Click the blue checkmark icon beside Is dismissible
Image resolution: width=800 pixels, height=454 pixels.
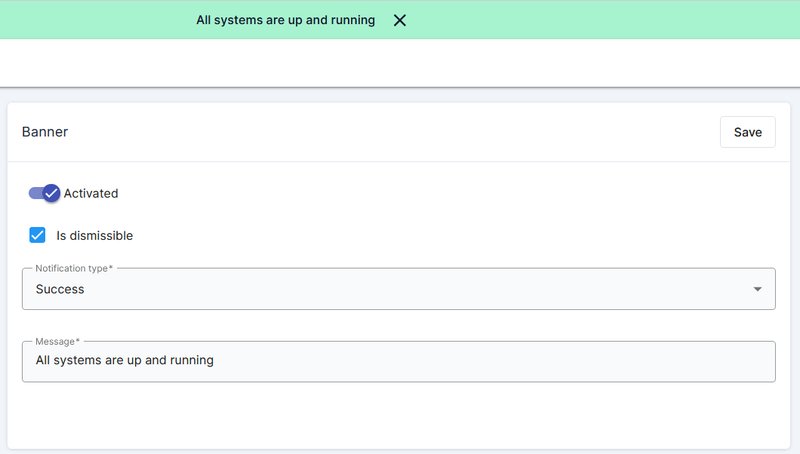pos(38,235)
